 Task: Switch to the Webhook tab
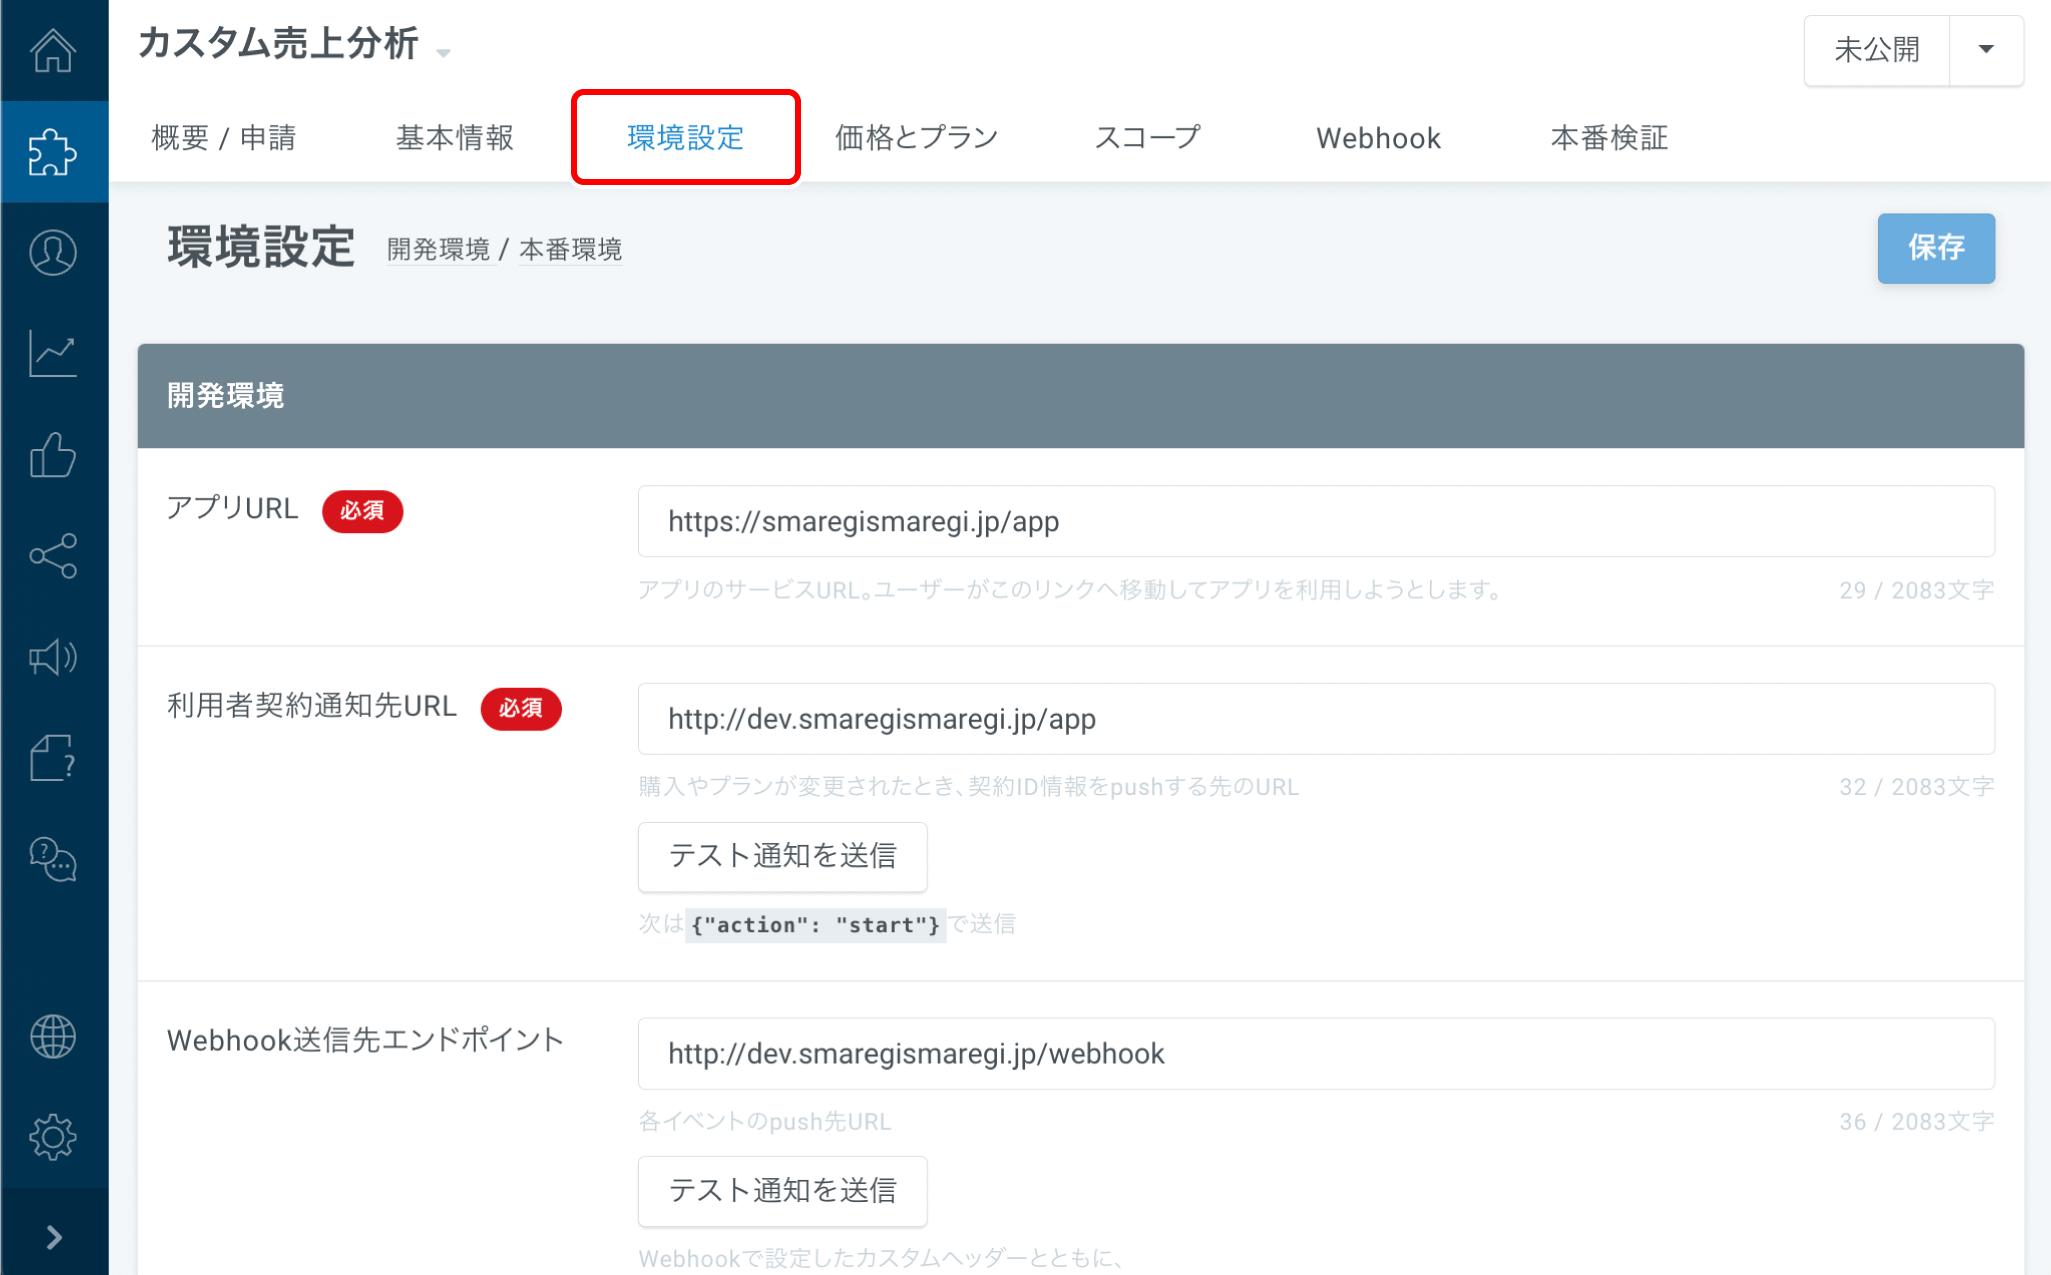pyautogui.click(x=1377, y=138)
